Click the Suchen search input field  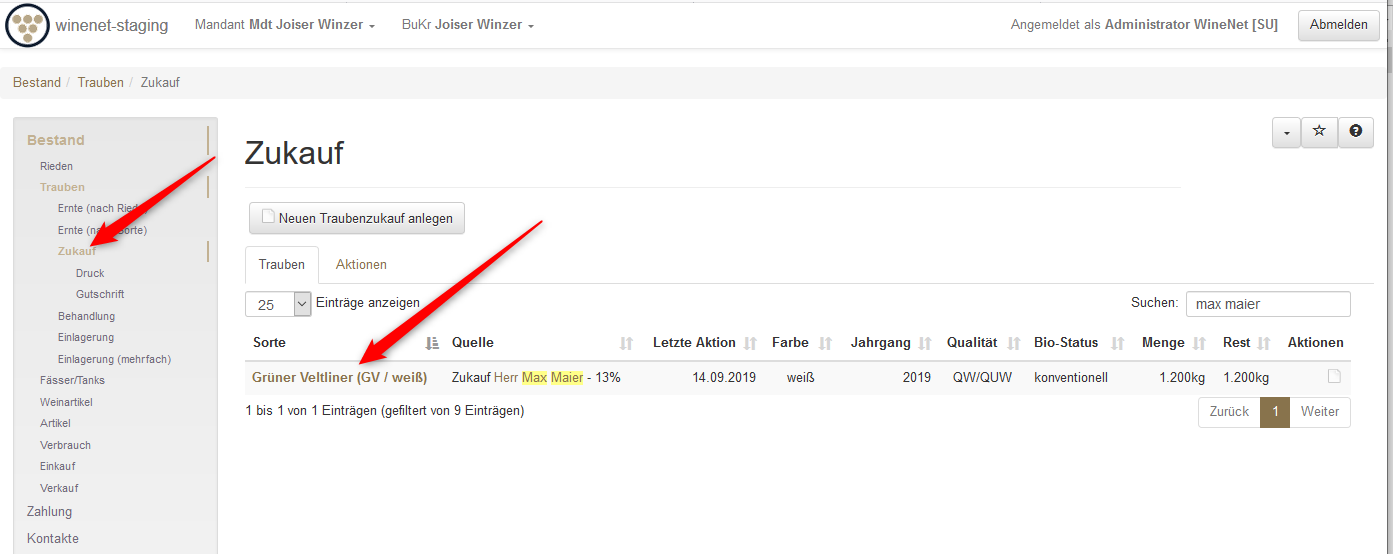pos(1267,304)
